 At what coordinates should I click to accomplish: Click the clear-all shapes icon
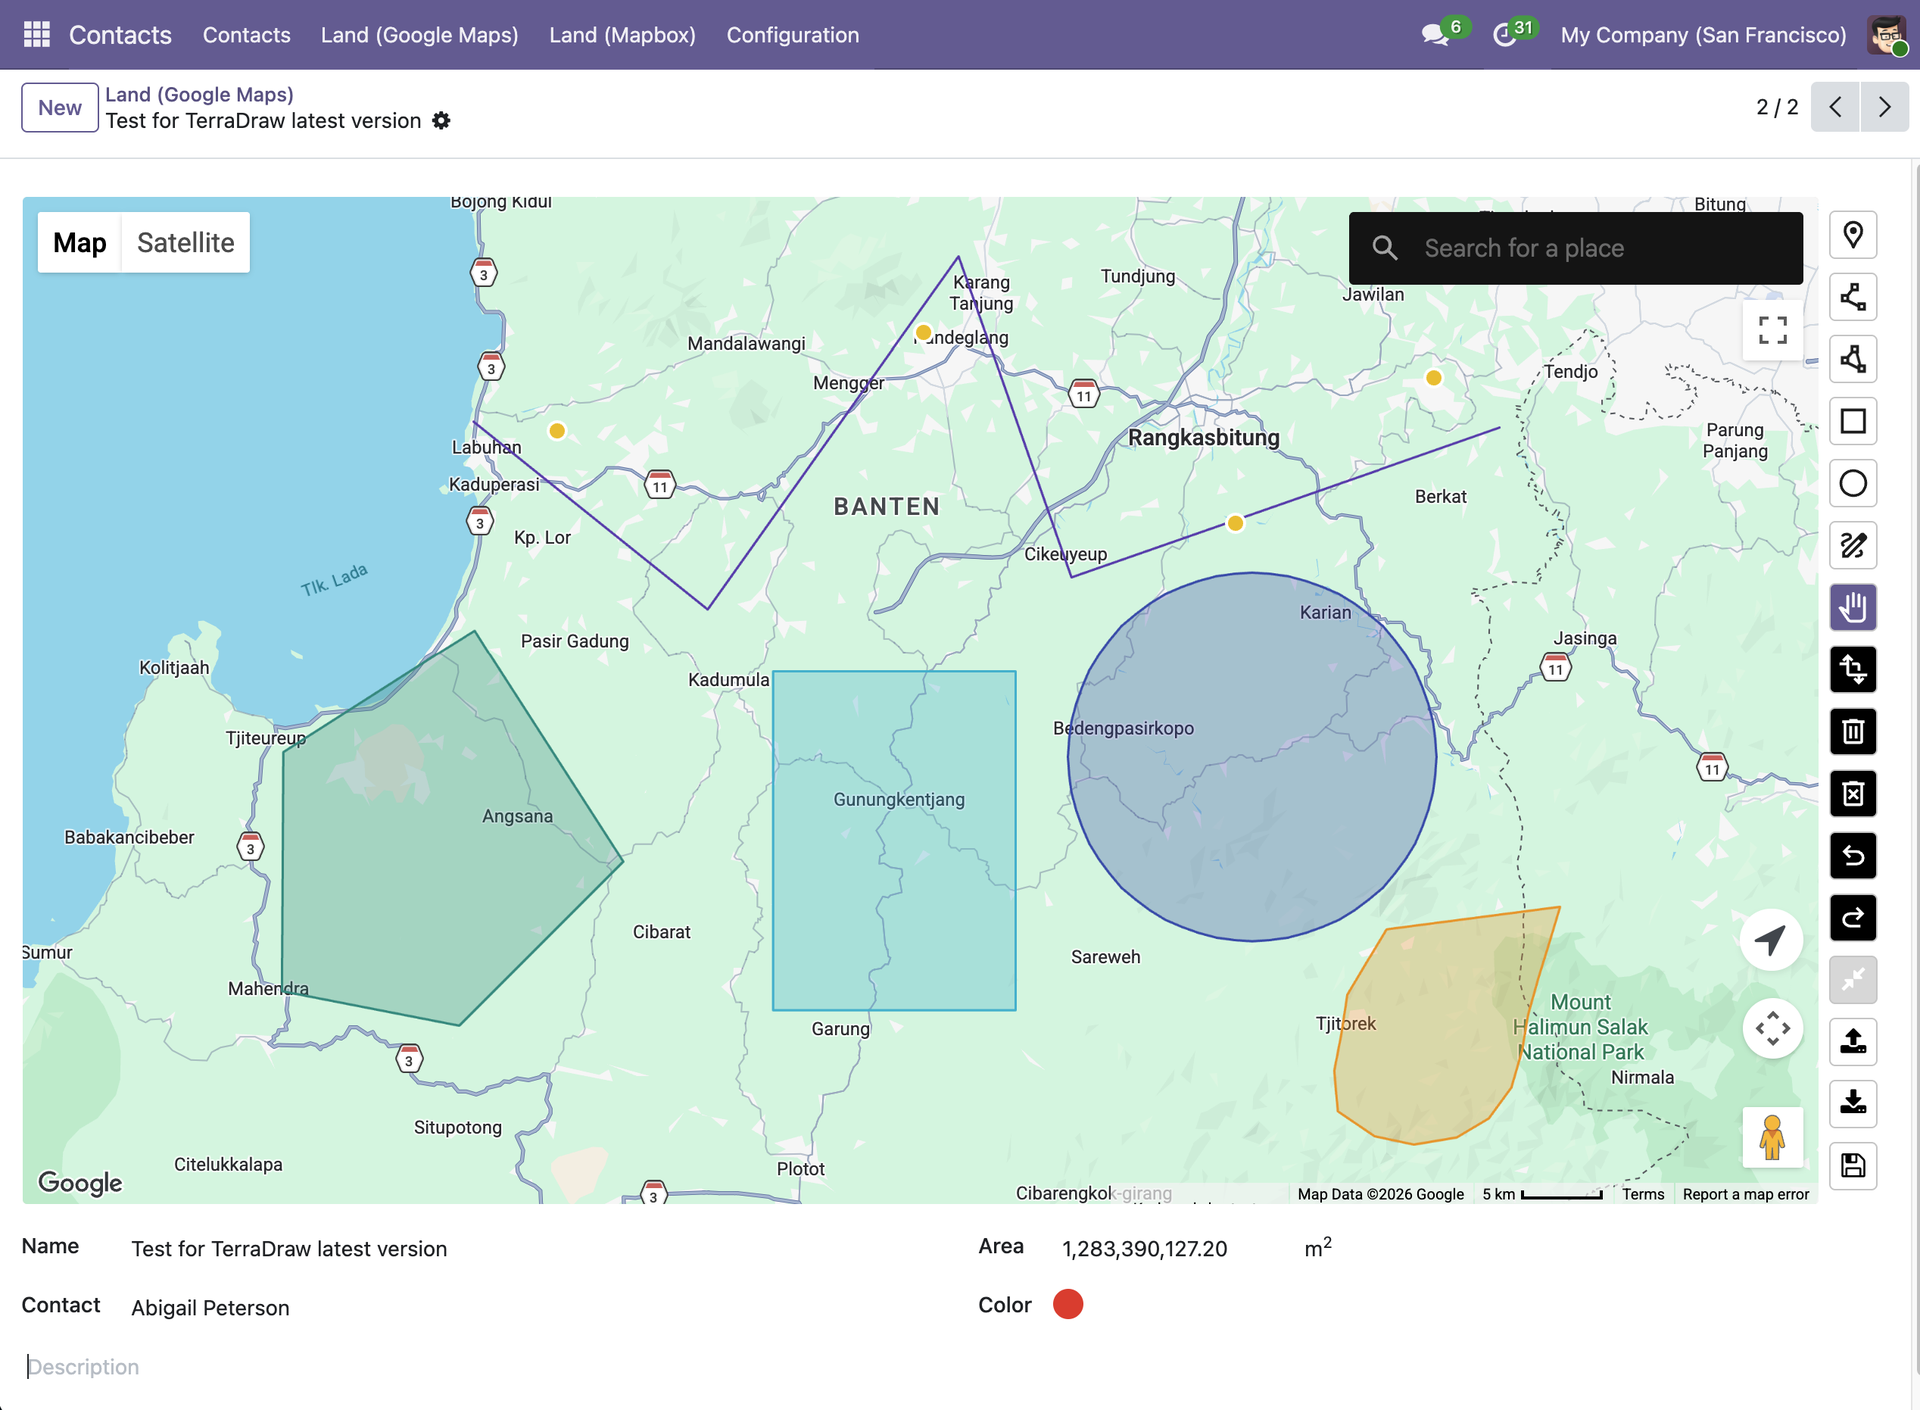click(1853, 793)
